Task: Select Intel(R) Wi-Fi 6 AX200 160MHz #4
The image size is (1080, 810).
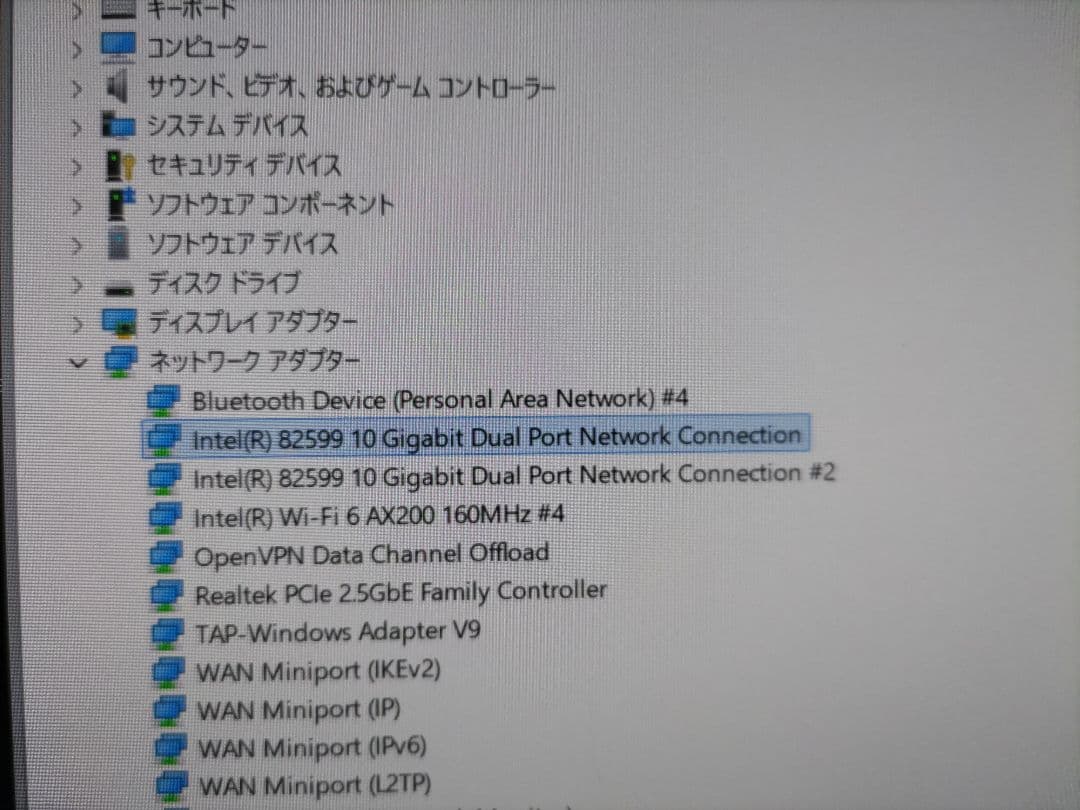Action: (379, 516)
